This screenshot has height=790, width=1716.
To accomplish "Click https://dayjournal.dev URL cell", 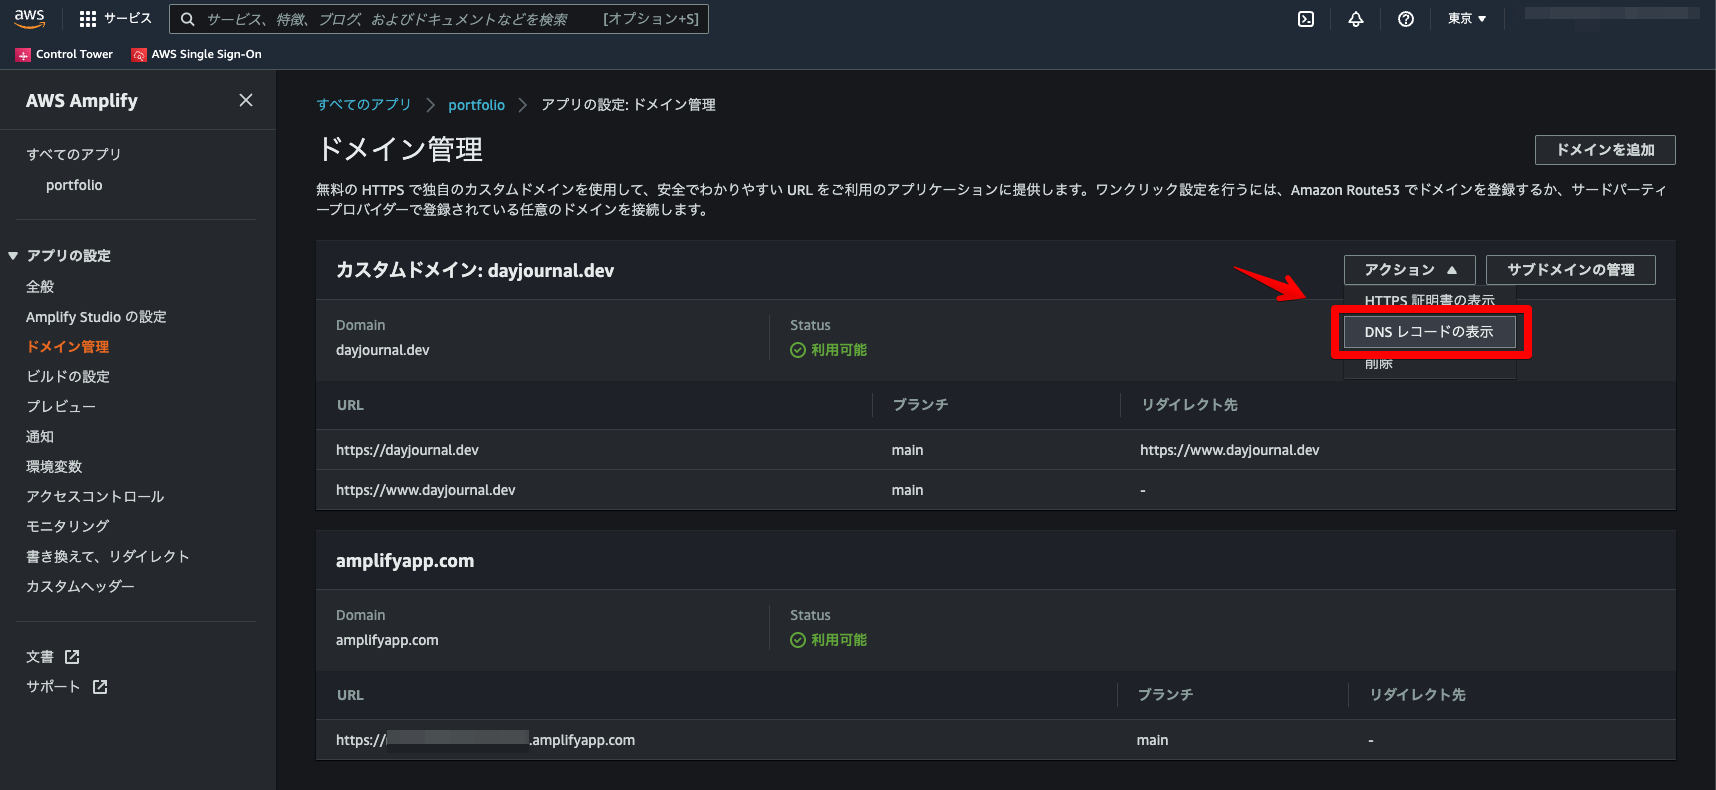I will 407,450.
